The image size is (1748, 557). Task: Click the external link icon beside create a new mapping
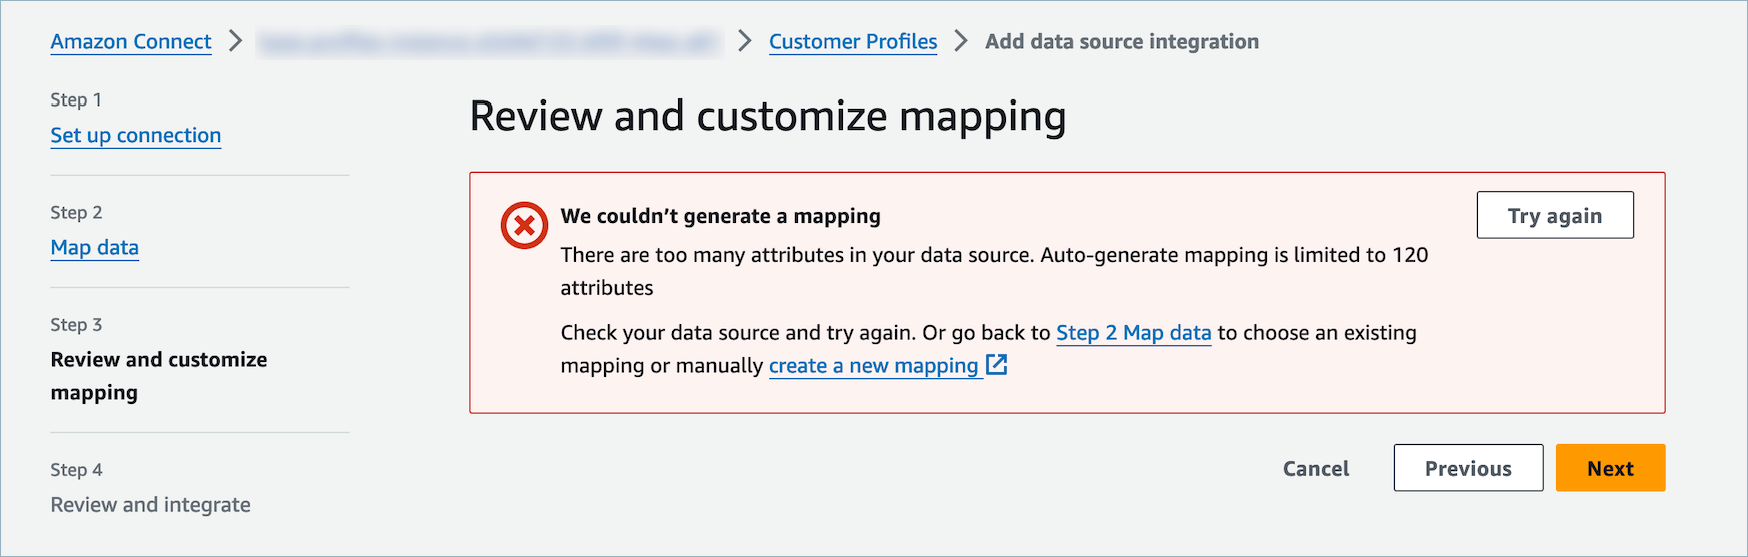click(x=996, y=365)
